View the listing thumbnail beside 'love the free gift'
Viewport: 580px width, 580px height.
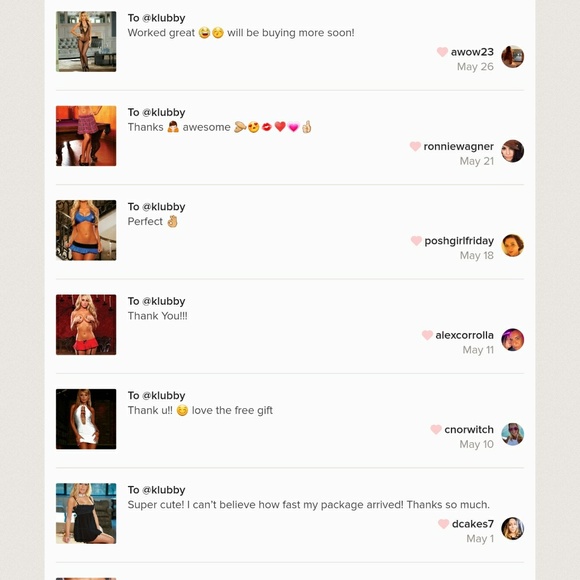(x=86, y=419)
